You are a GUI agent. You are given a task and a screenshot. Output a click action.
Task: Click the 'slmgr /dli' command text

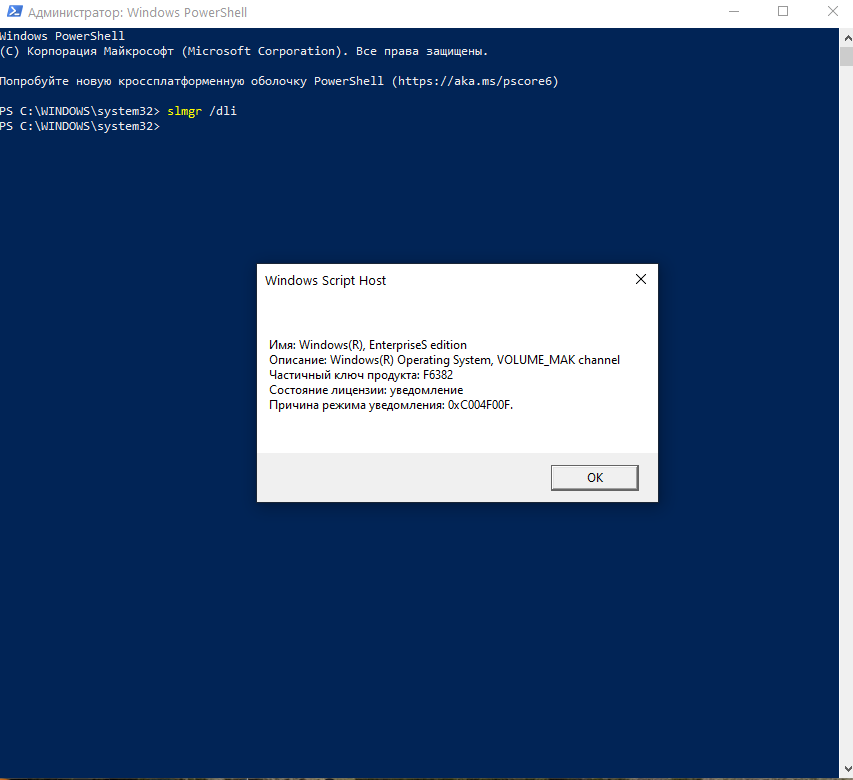(x=202, y=111)
